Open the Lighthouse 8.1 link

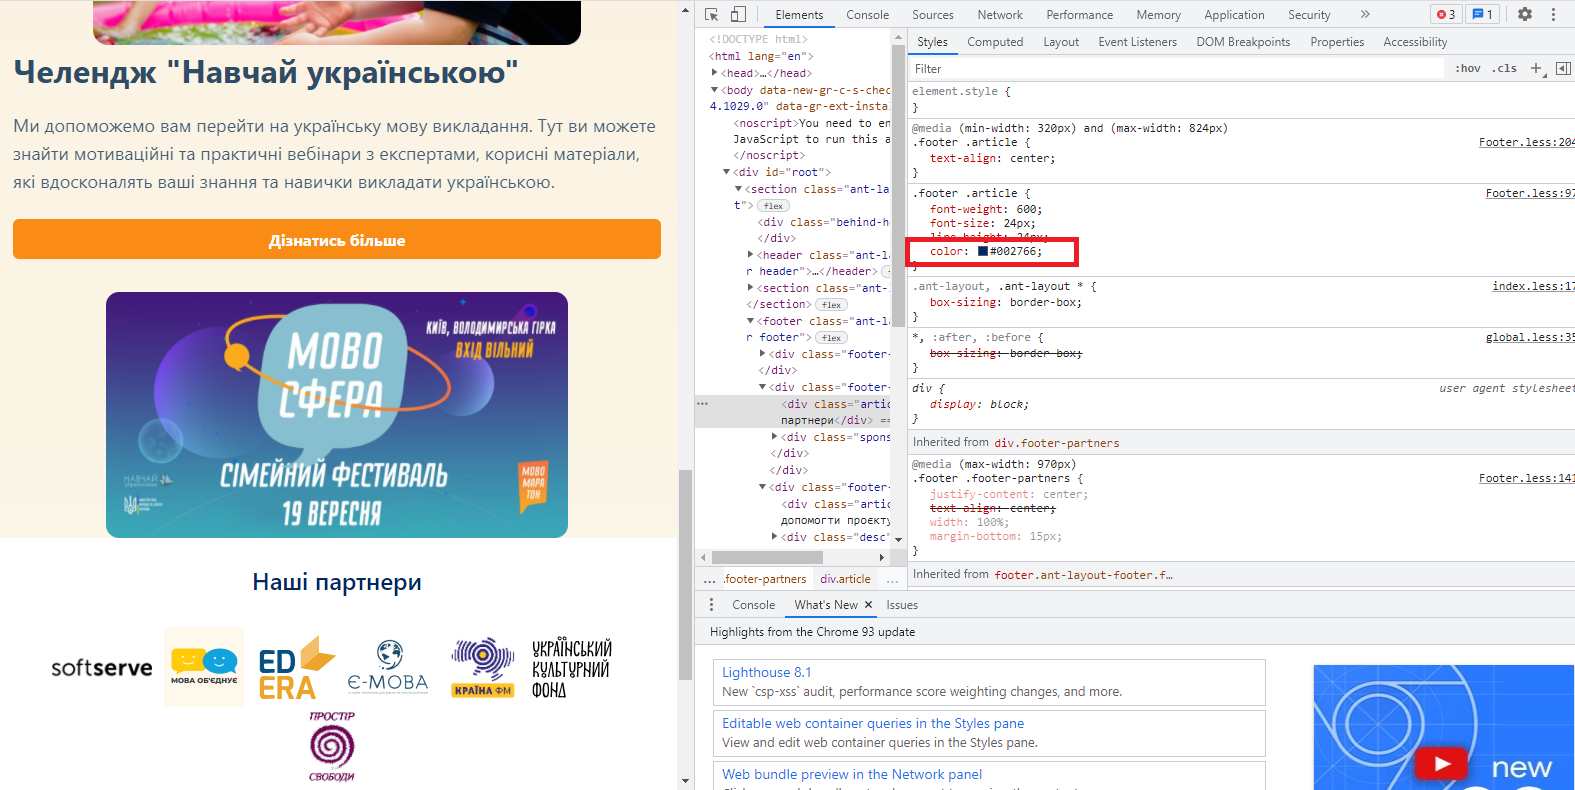[767, 672]
